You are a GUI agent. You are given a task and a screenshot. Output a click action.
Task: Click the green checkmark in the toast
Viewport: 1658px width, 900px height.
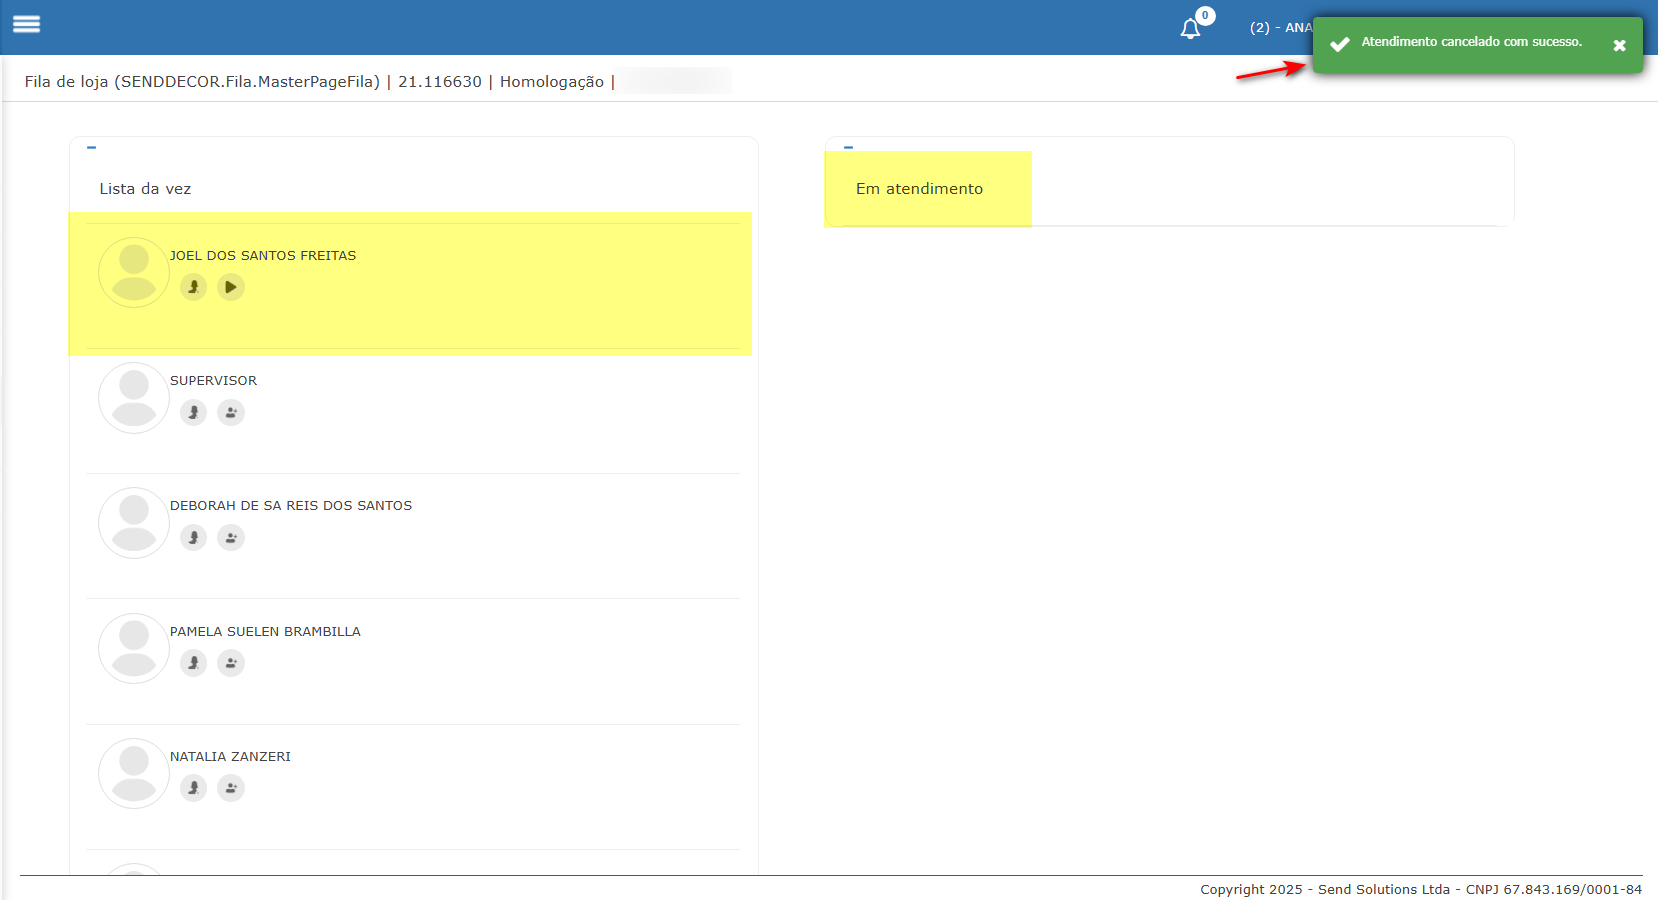pyautogui.click(x=1340, y=43)
